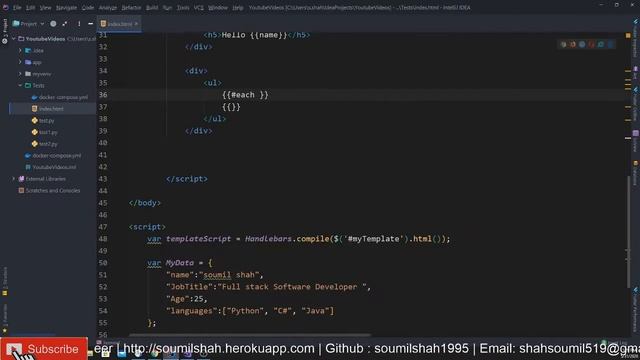Click the red Subscribe button
The width and height of the screenshot is (640, 360).
pos(44,349)
